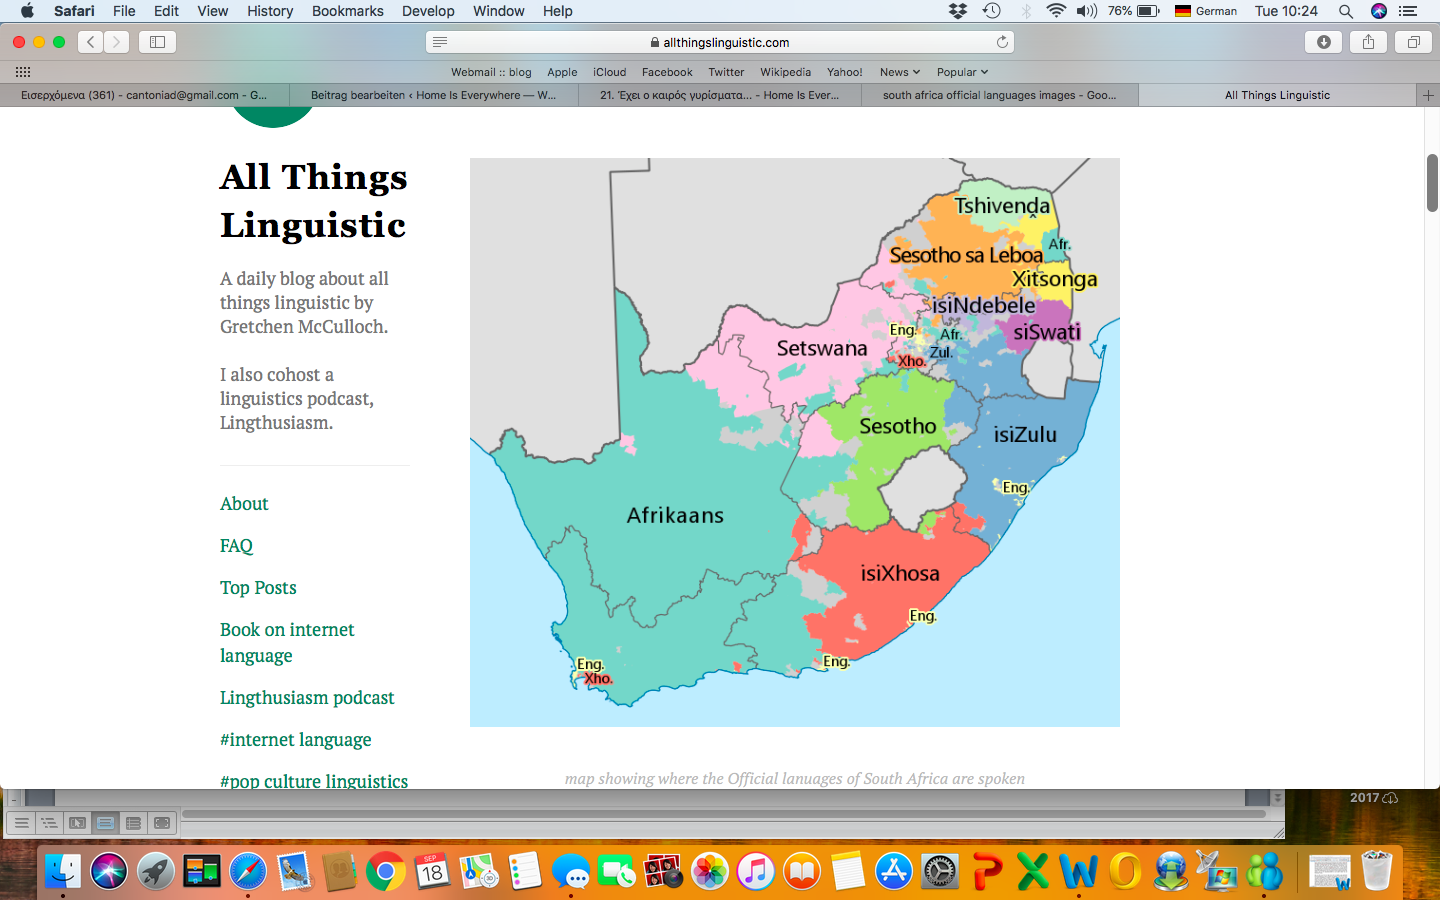
Task: Open Lingthusiasm podcast link
Action: click(307, 698)
